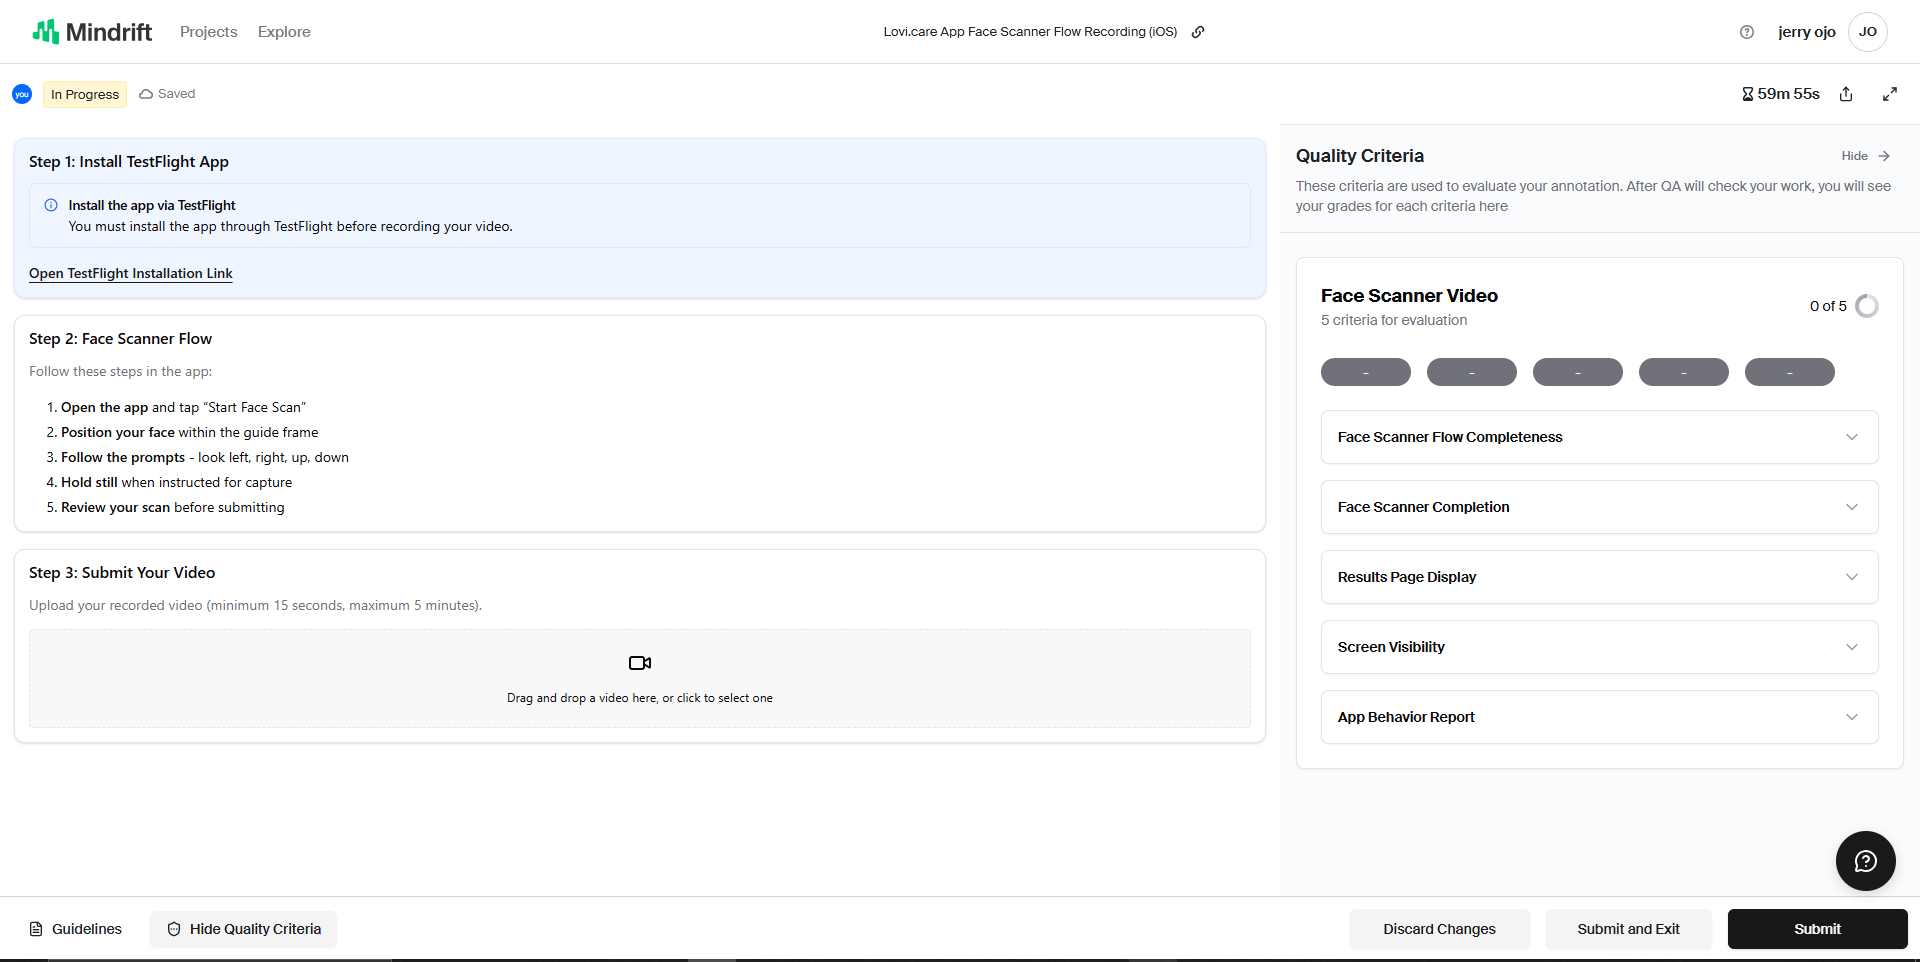This screenshot has width=1920, height=962.
Task: Click the fifth grey criteria score pill
Action: coord(1790,372)
